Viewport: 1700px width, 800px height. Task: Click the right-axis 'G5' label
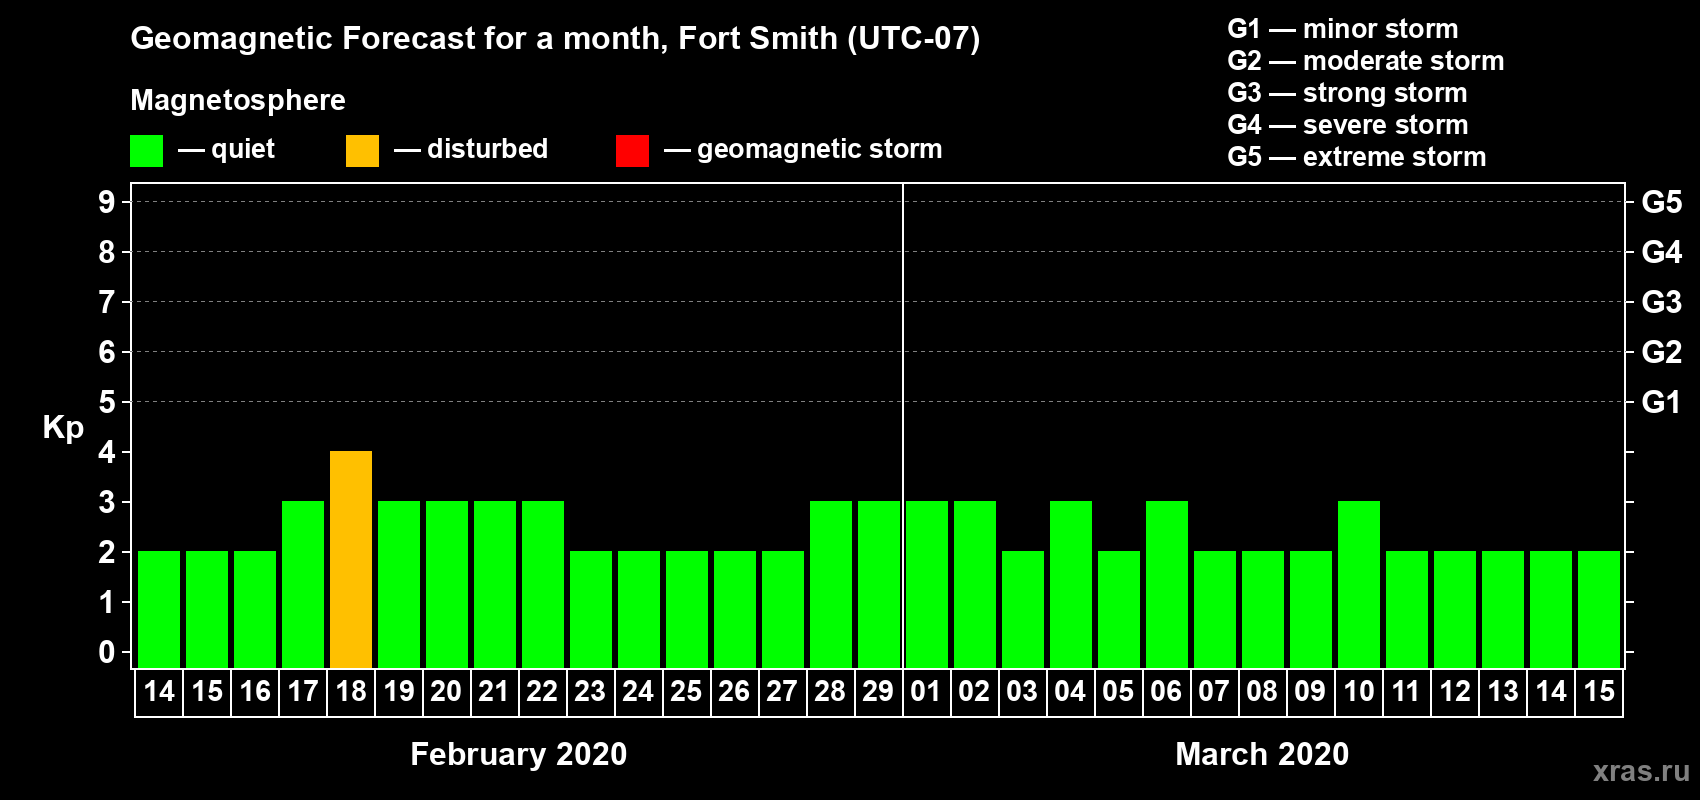1661,202
